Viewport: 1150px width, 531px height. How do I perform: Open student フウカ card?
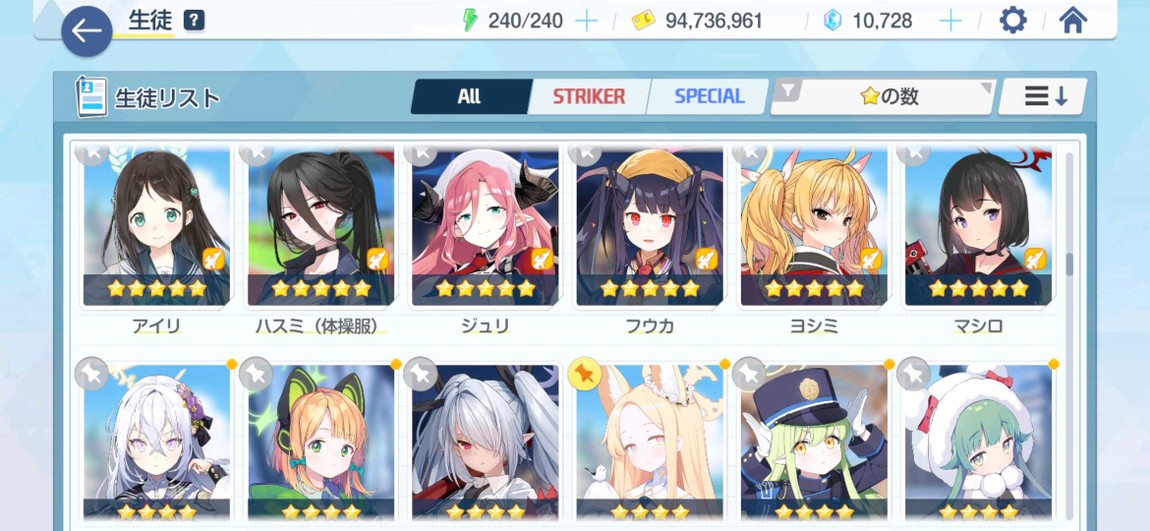point(649,227)
